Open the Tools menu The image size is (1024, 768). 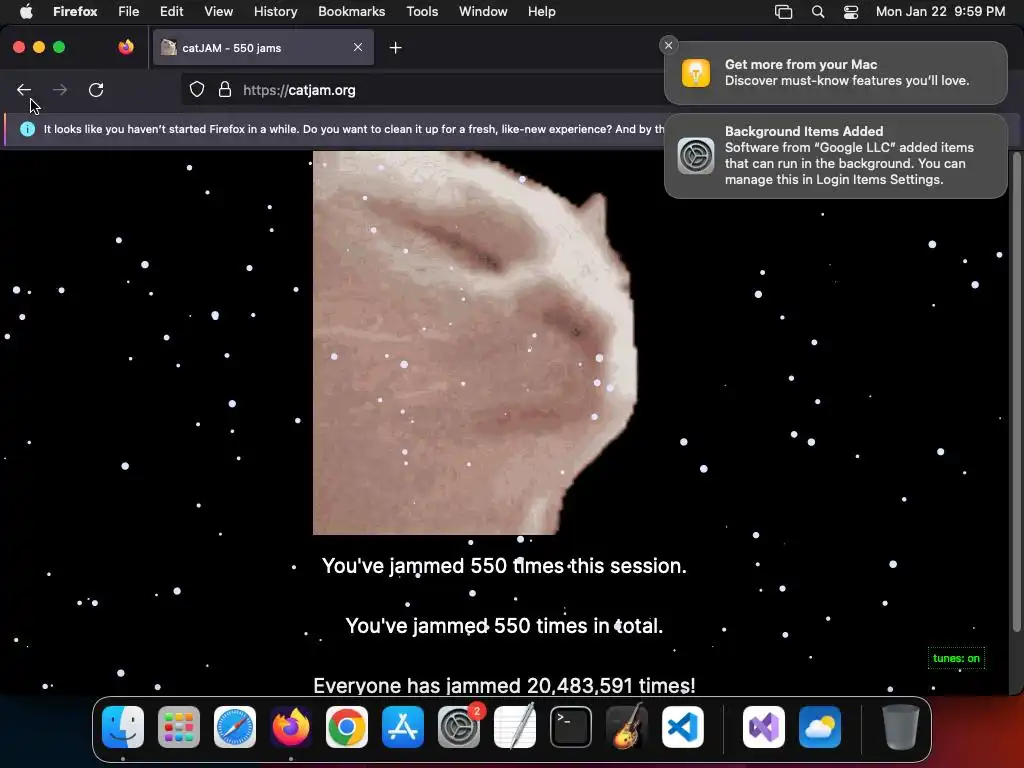point(422,11)
